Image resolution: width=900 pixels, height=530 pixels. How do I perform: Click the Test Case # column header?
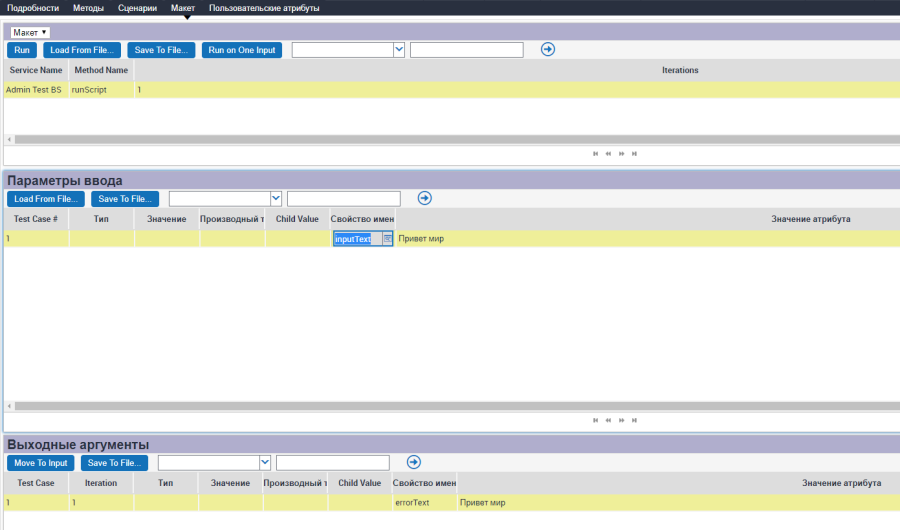[36, 219]
